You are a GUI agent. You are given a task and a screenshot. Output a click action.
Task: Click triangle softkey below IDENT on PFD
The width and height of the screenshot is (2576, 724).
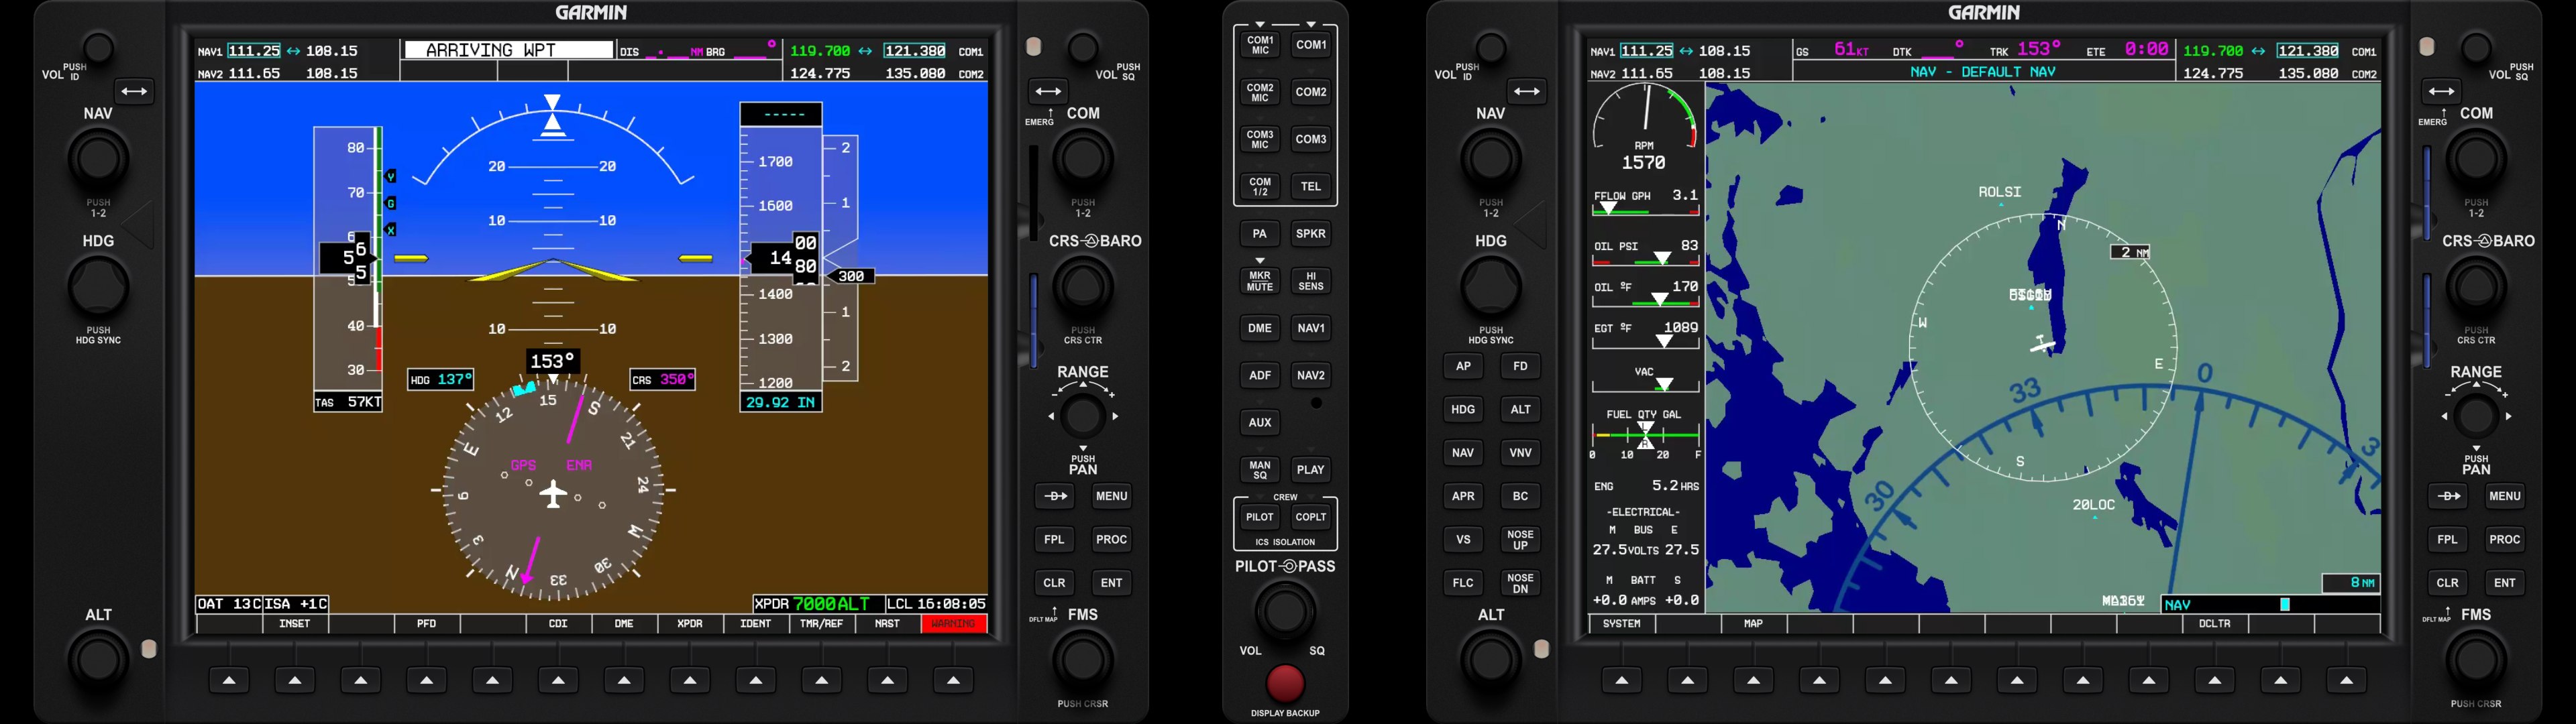[756, 681]
